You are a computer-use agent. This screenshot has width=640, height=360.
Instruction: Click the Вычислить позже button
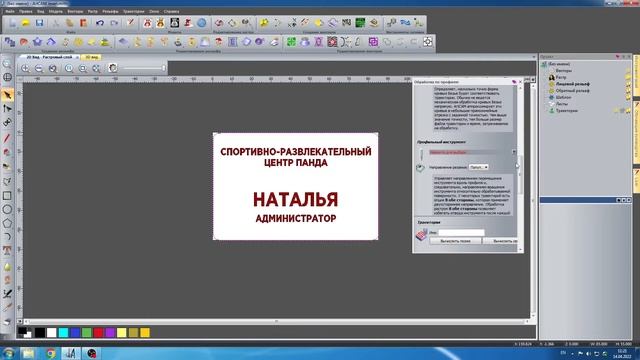[456, 241]
